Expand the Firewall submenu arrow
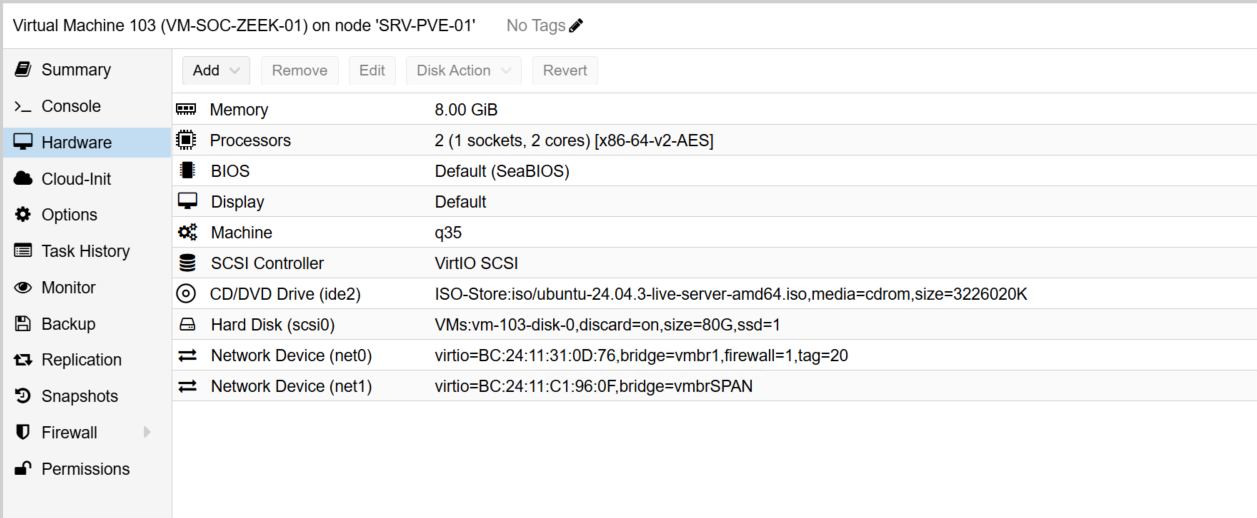 coord(148,432)
